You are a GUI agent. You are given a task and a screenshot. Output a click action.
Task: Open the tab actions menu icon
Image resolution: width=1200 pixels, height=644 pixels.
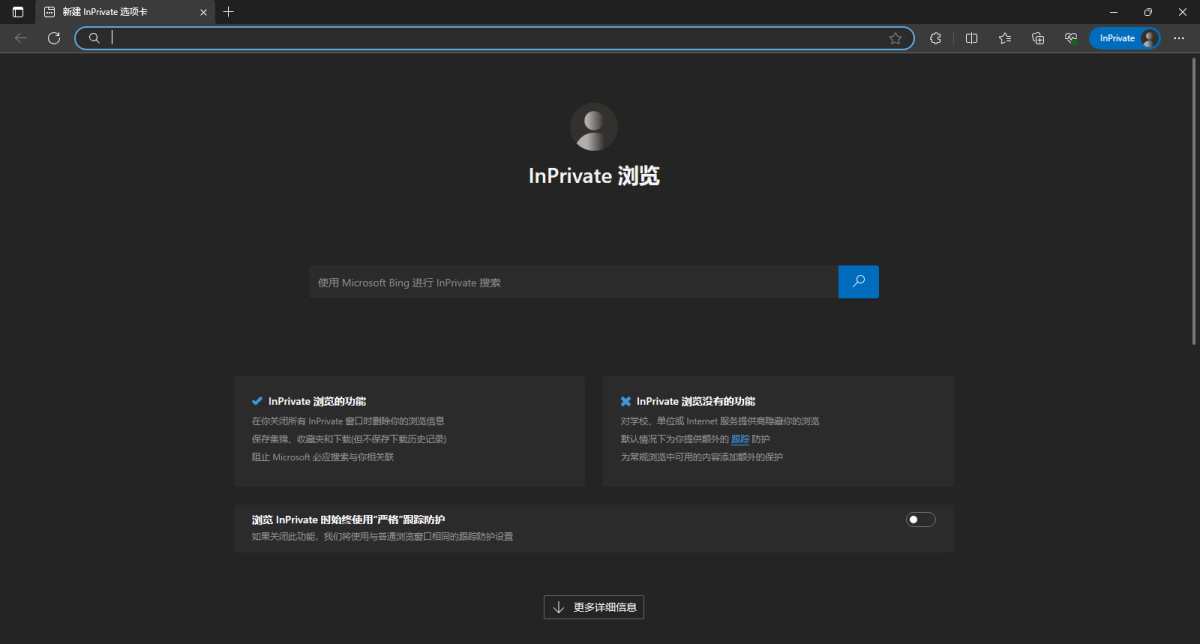pyautogui.click(x=17, y=12)
